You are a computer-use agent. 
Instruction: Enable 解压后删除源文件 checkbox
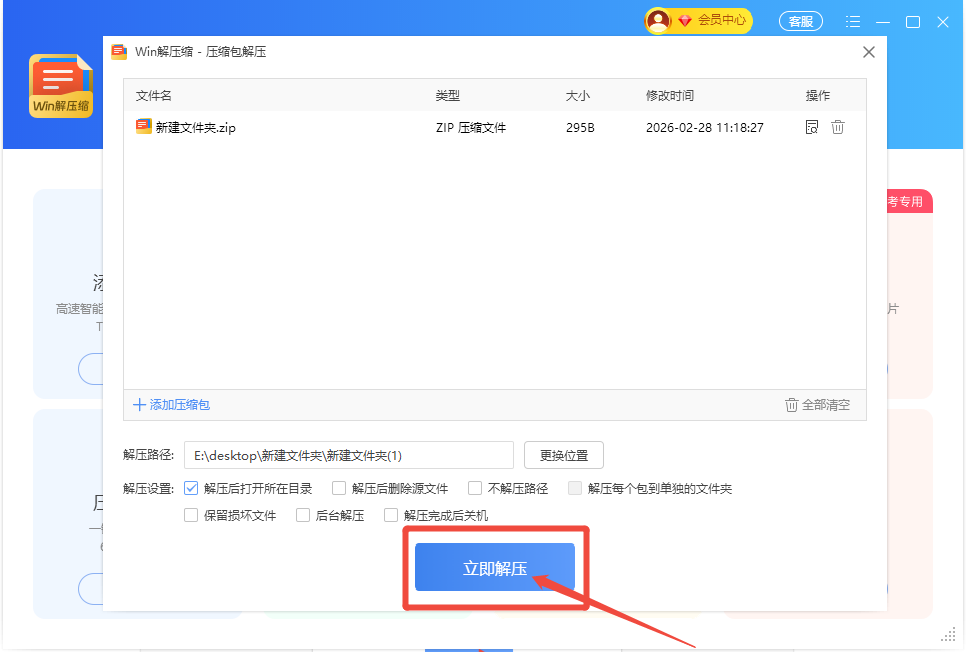pyautogui.click(x=339, y=489)
